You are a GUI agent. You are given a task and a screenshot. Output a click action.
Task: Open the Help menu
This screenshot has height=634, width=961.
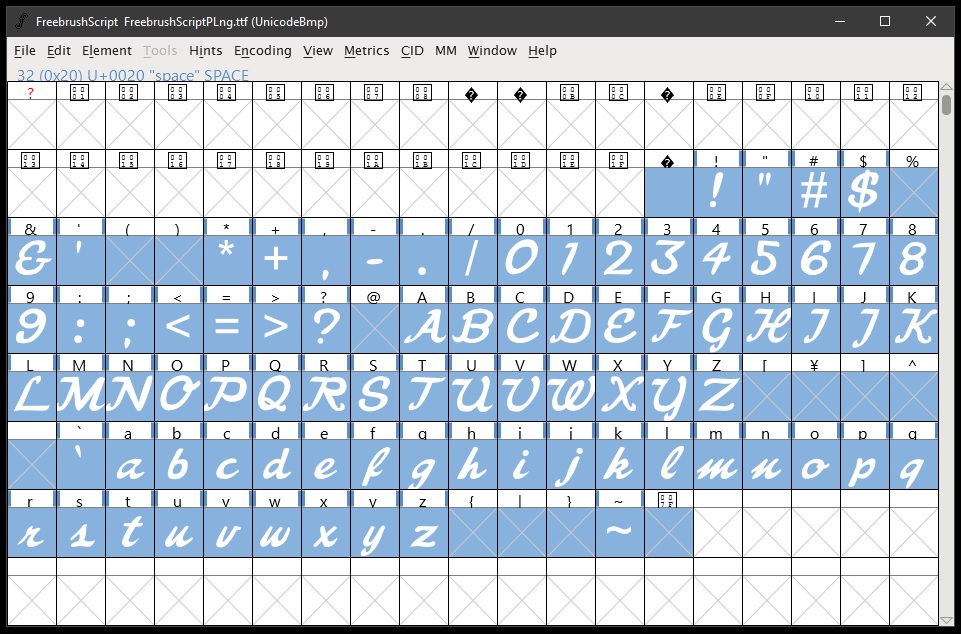click(542, 51)
